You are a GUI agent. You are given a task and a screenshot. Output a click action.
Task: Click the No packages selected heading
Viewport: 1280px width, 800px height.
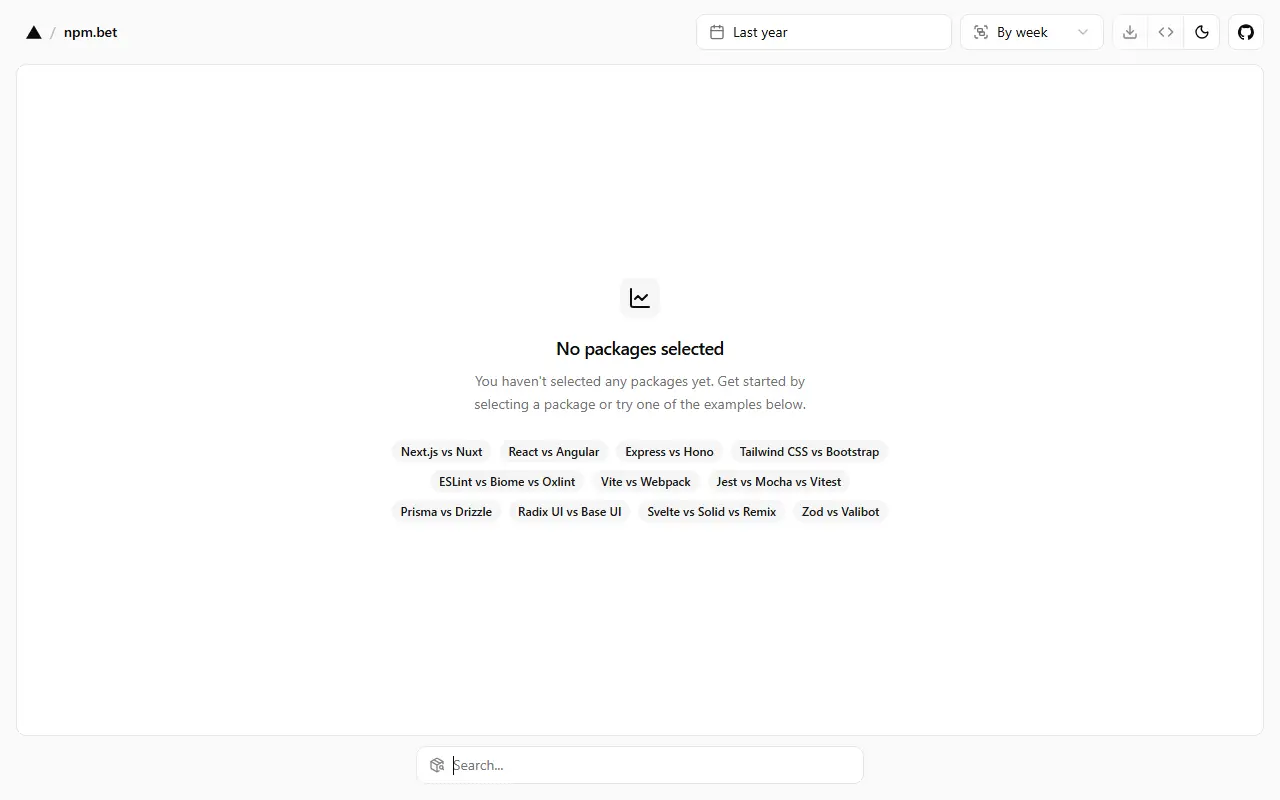640,349
